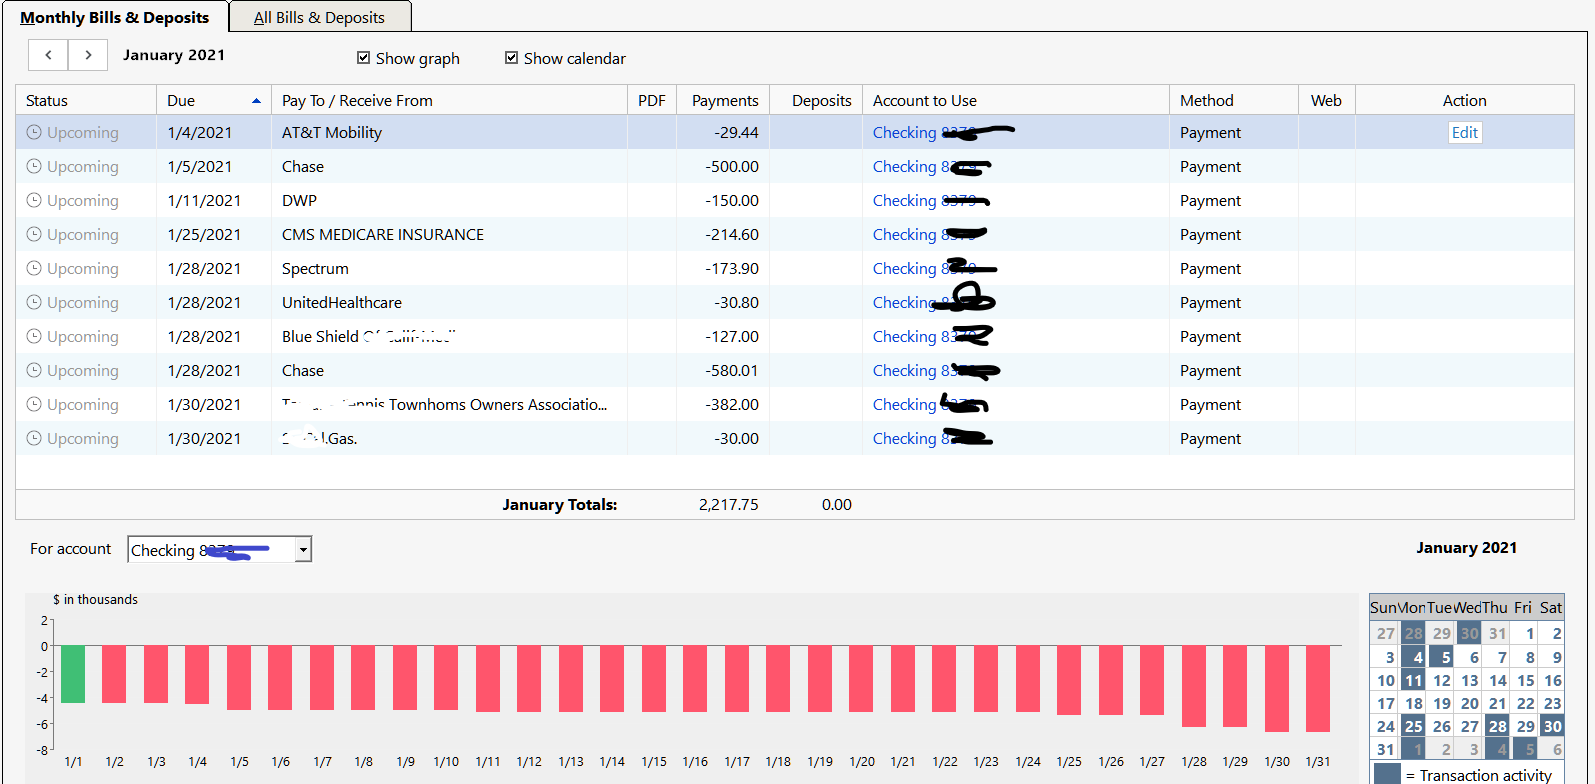Screen dimensions: 1595x784
Task: Open the For account dropdown
Action: (x=303, y=550)
